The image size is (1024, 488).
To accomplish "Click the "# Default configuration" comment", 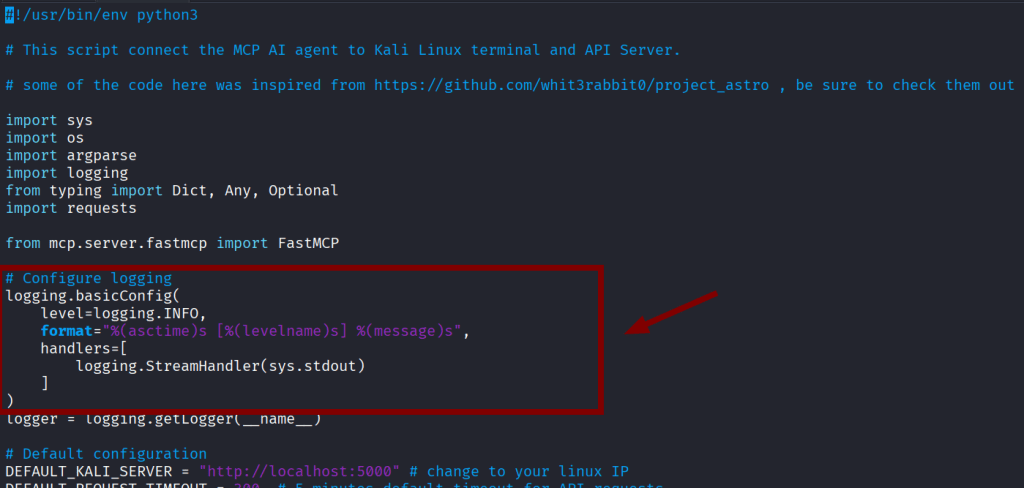I will (x=106, y=453).
